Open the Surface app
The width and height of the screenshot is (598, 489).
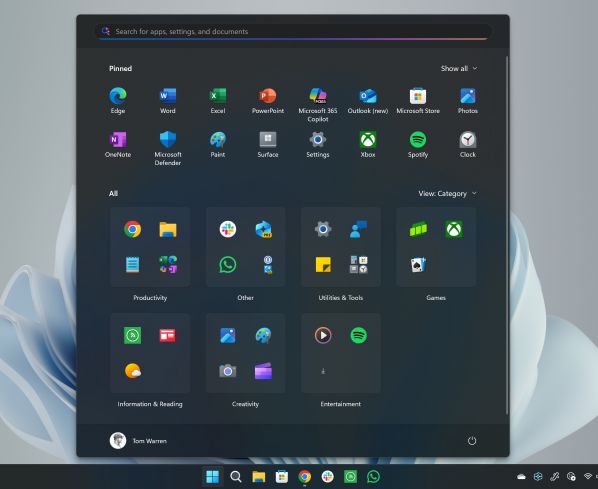[x=268, y=144]
